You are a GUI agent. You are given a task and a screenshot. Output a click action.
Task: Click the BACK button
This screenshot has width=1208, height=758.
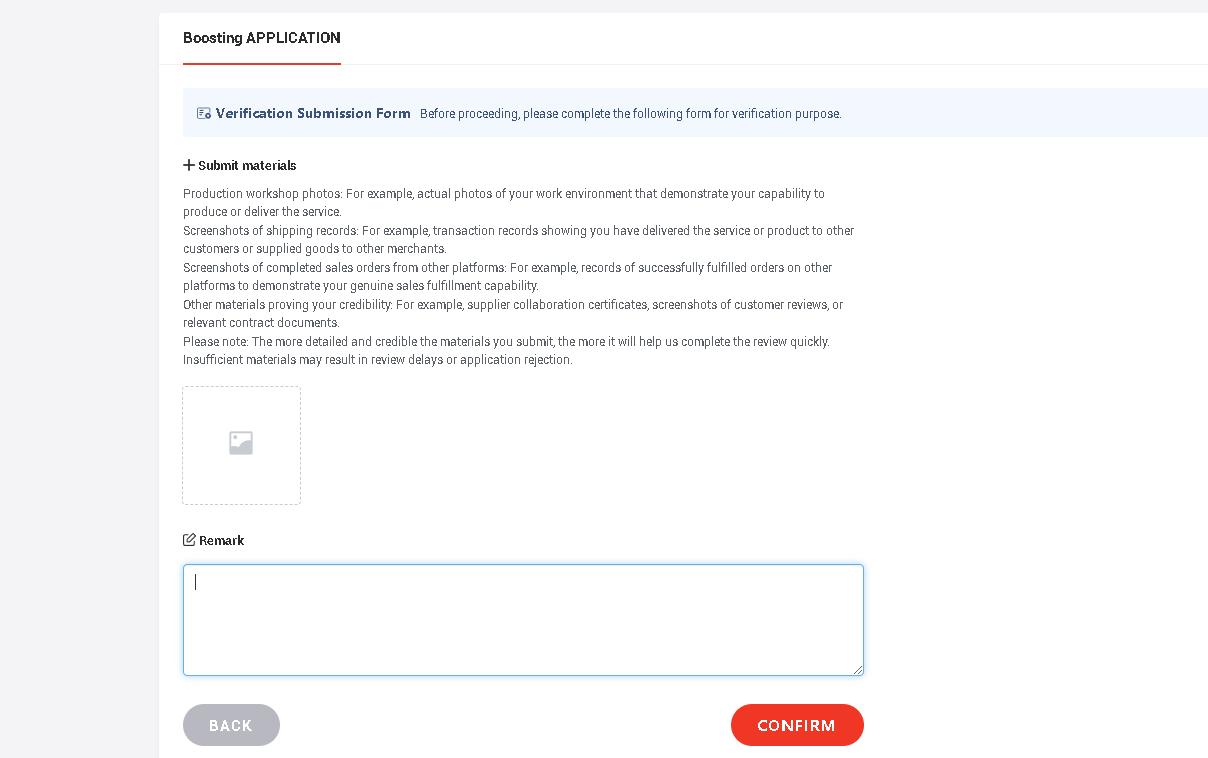(231, 725)
